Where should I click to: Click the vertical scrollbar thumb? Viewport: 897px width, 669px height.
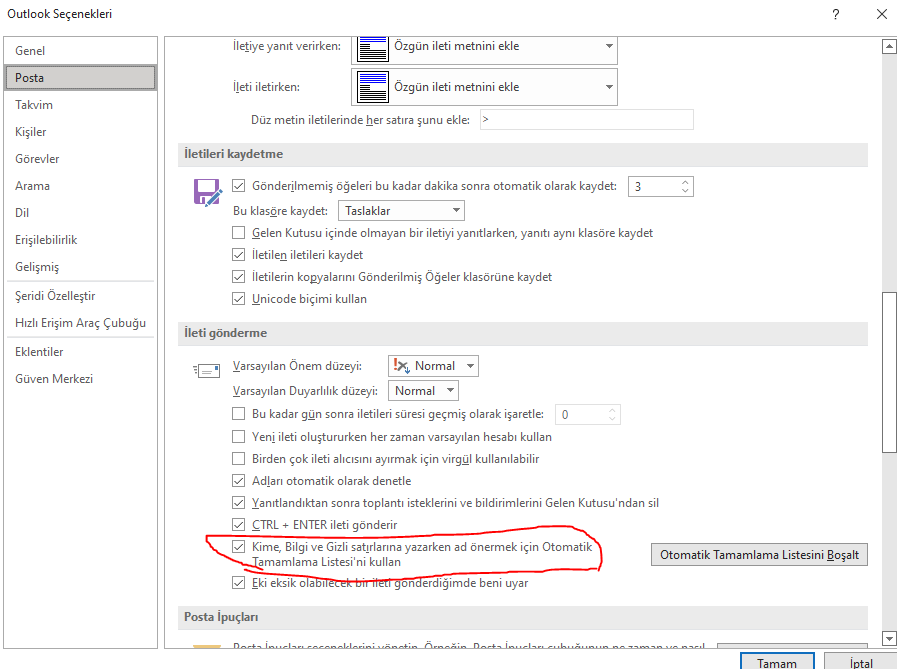[x=889, y=372]
